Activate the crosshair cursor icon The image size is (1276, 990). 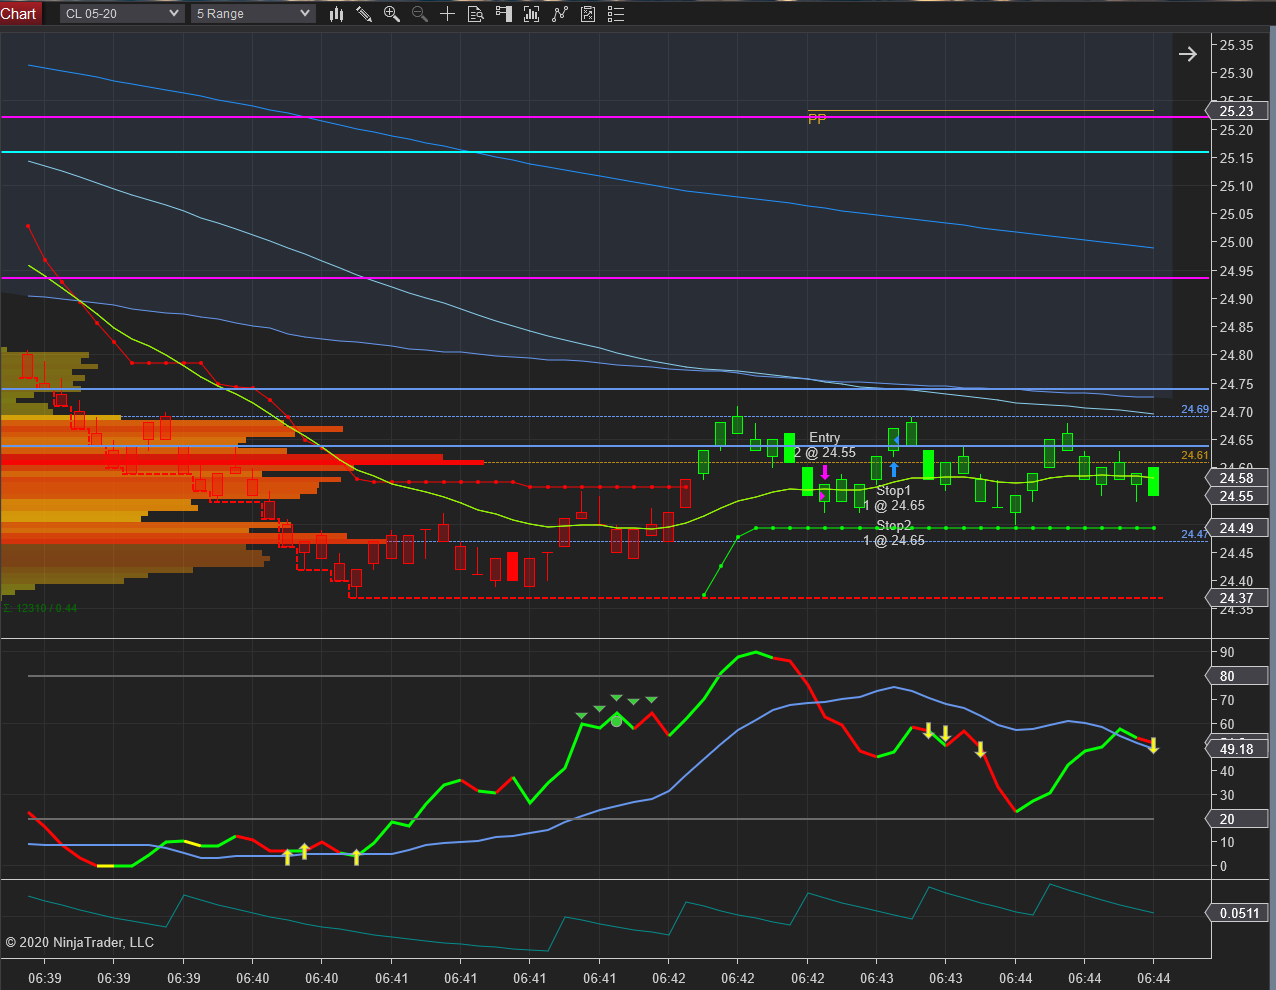coord(448,14)
